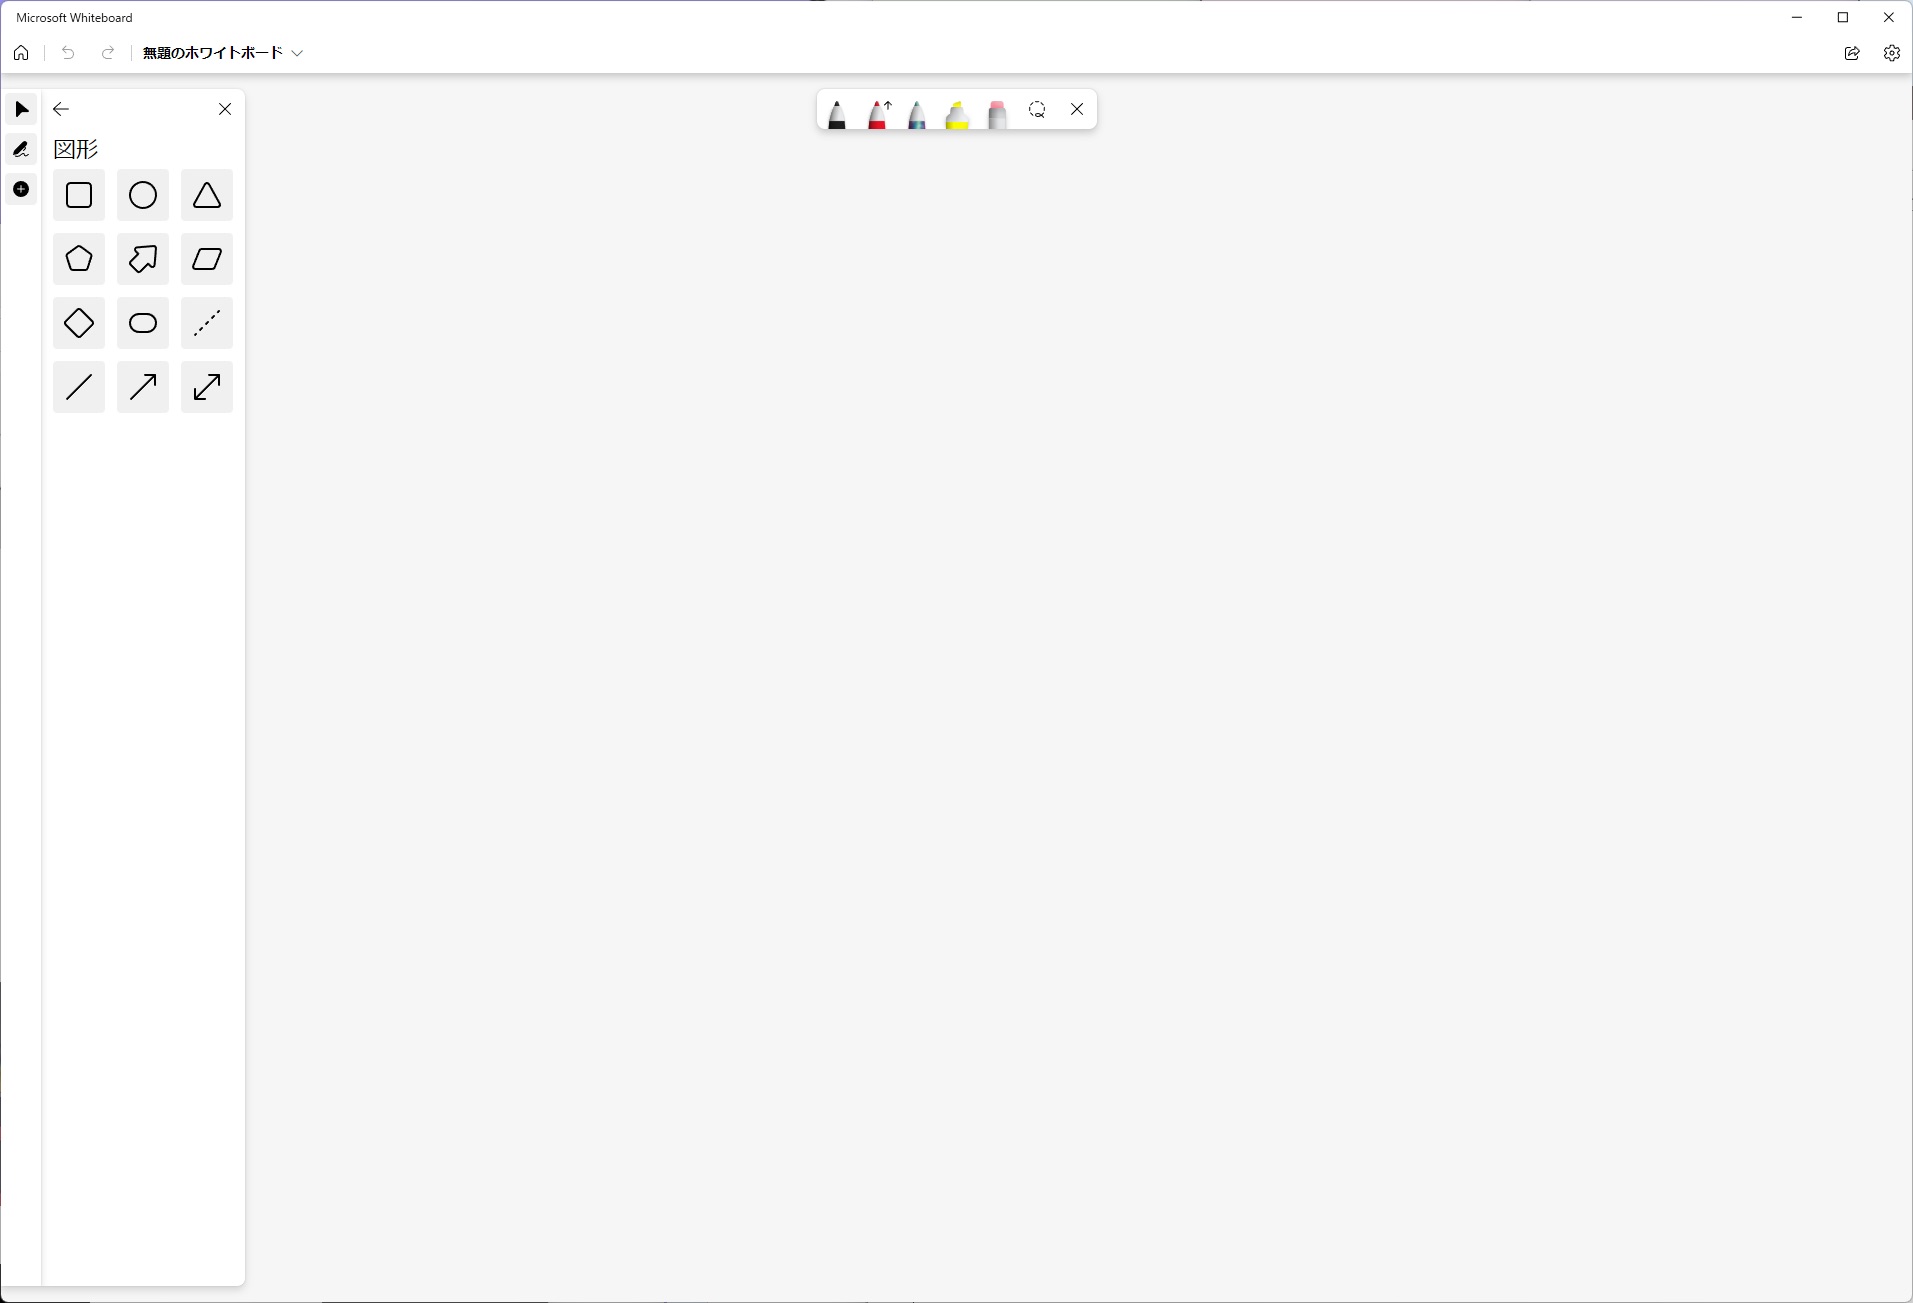1913x1303 pixels.
Task: Rename board 無題のホワイトボード
Action: point(212,53)
